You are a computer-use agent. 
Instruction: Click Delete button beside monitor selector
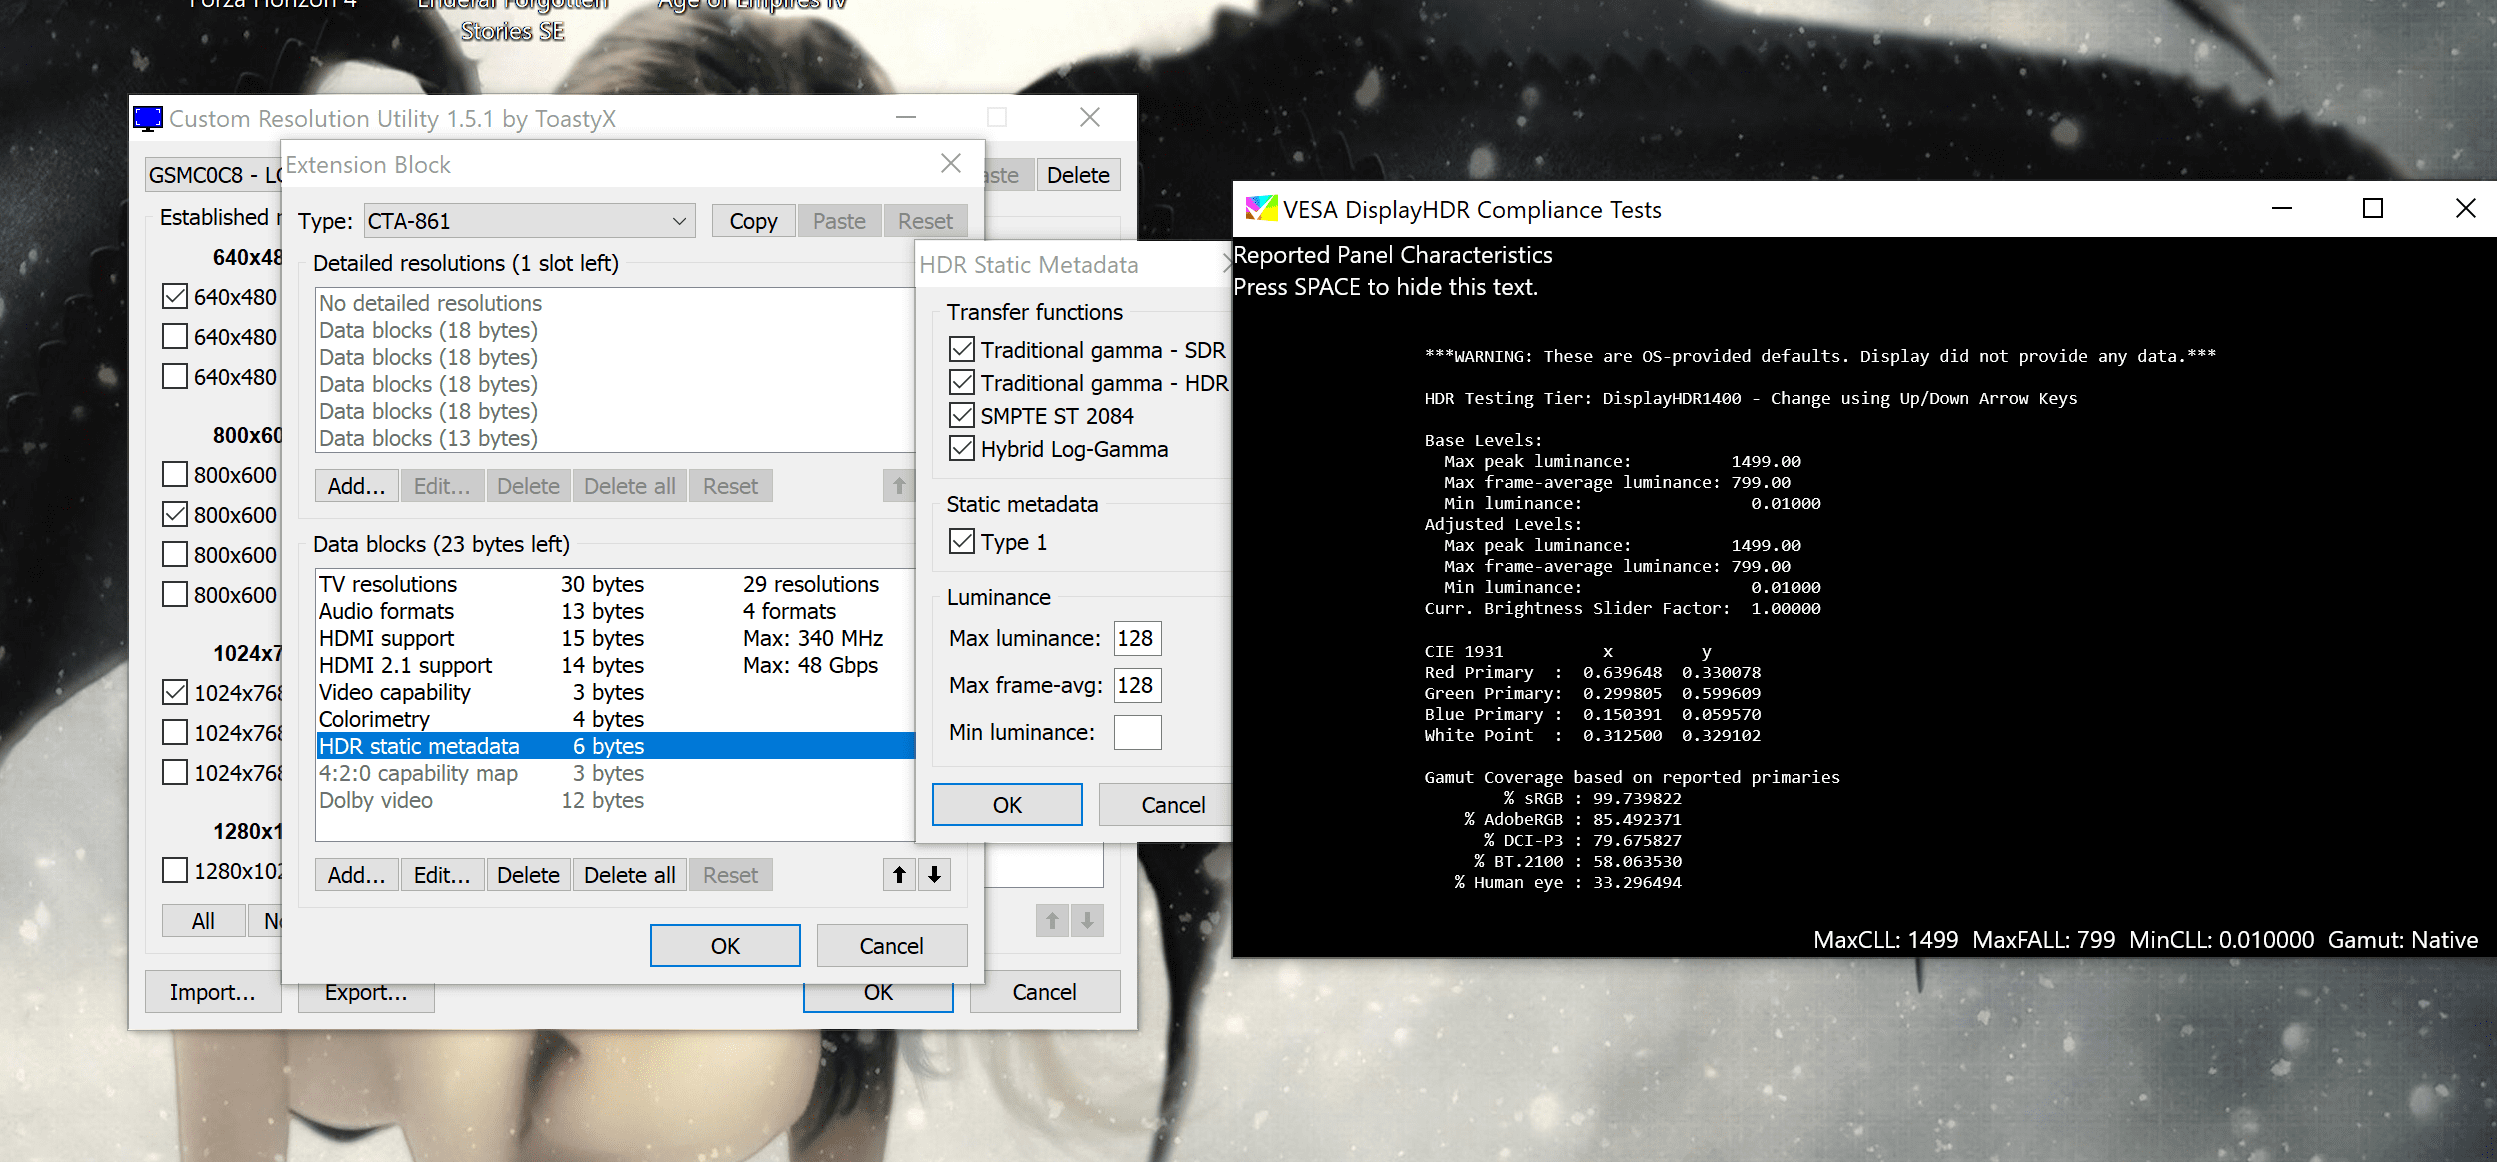[1078, 175]
